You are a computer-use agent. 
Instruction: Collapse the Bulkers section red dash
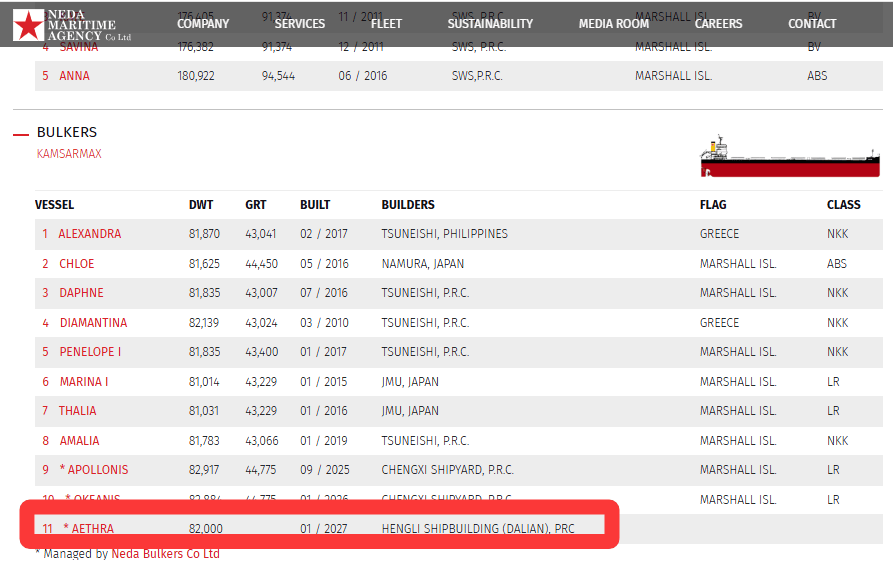tap(20, 133)
